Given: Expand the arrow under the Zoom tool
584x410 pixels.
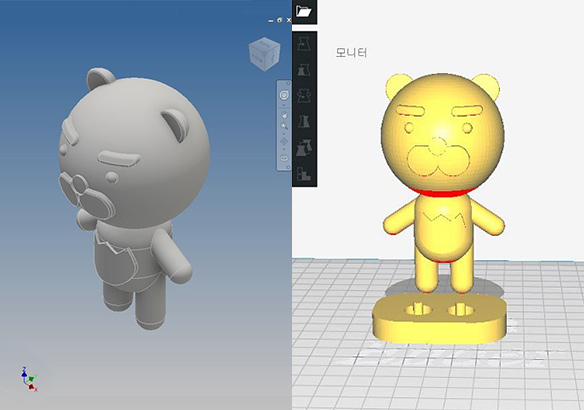Looking at the screenshot, I should click(284, 134).
